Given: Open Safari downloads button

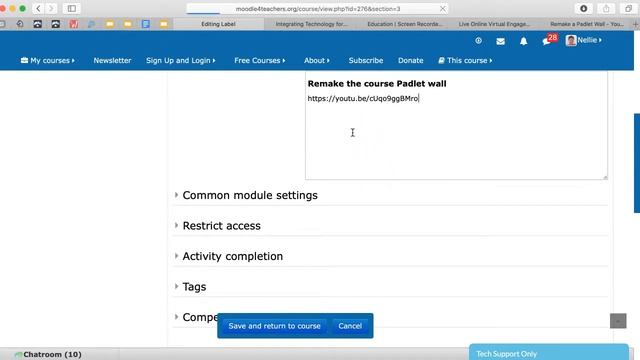Looking at the screenshot, I should (584, 8).
